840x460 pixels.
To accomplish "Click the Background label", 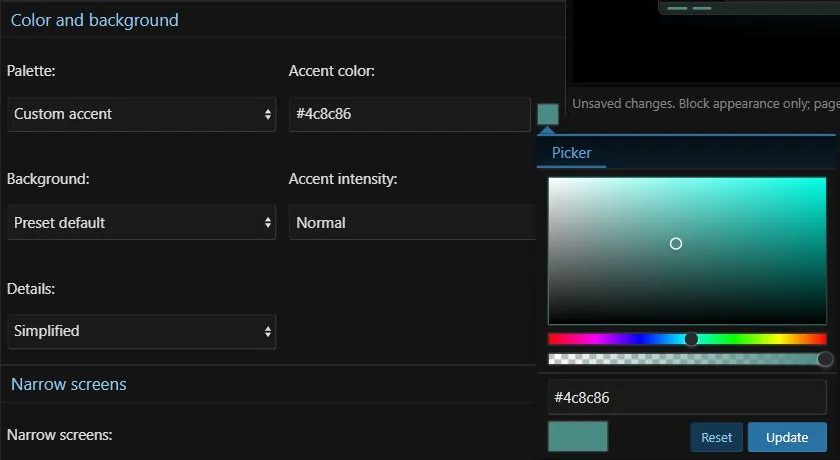I will 48,179.
